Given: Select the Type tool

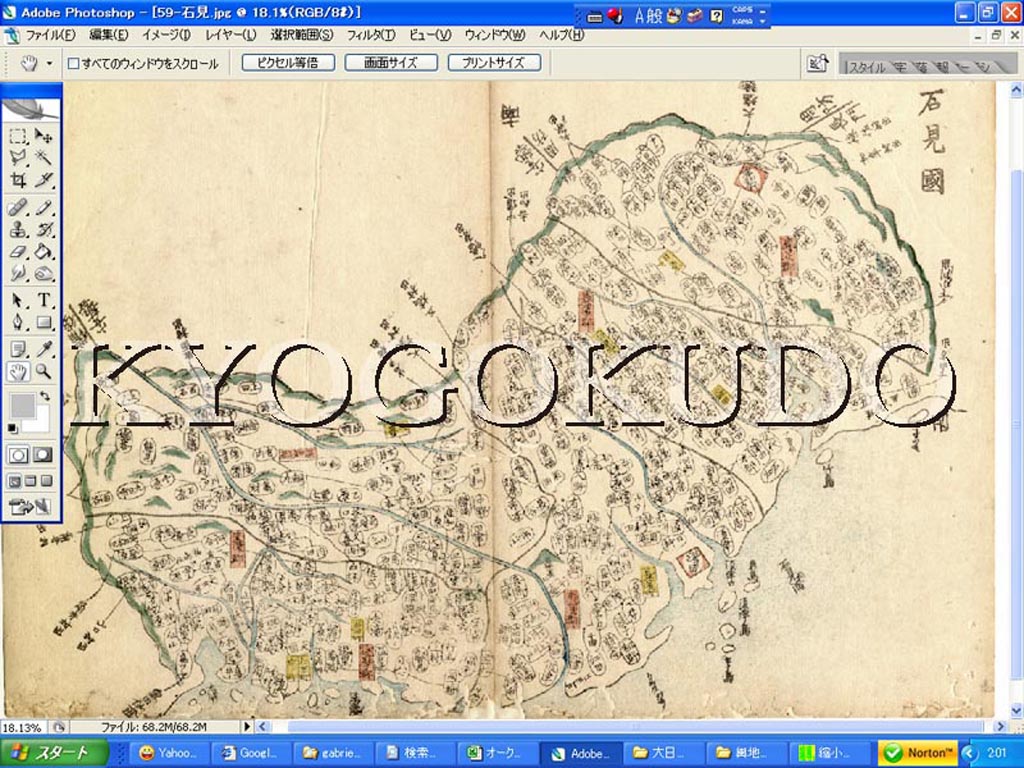Looking at the screenshot, I should (x=43, y=301).
